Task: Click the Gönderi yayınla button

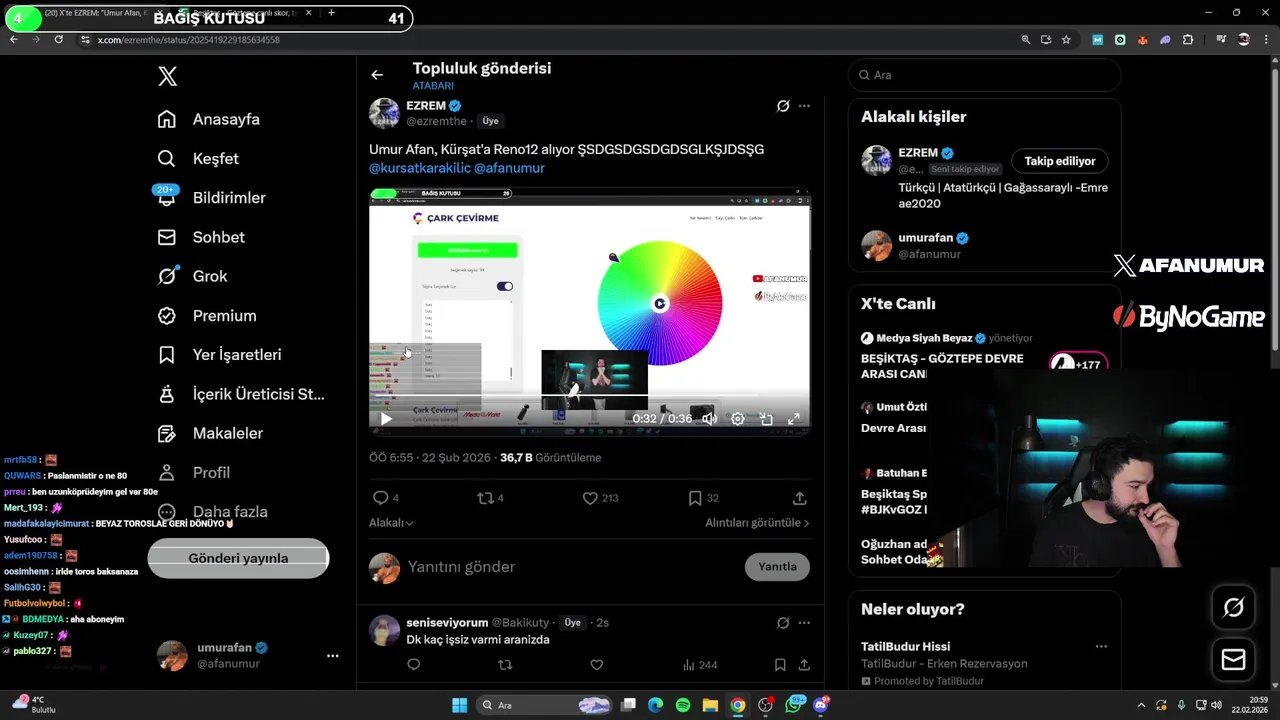Action: pos(238,558)
